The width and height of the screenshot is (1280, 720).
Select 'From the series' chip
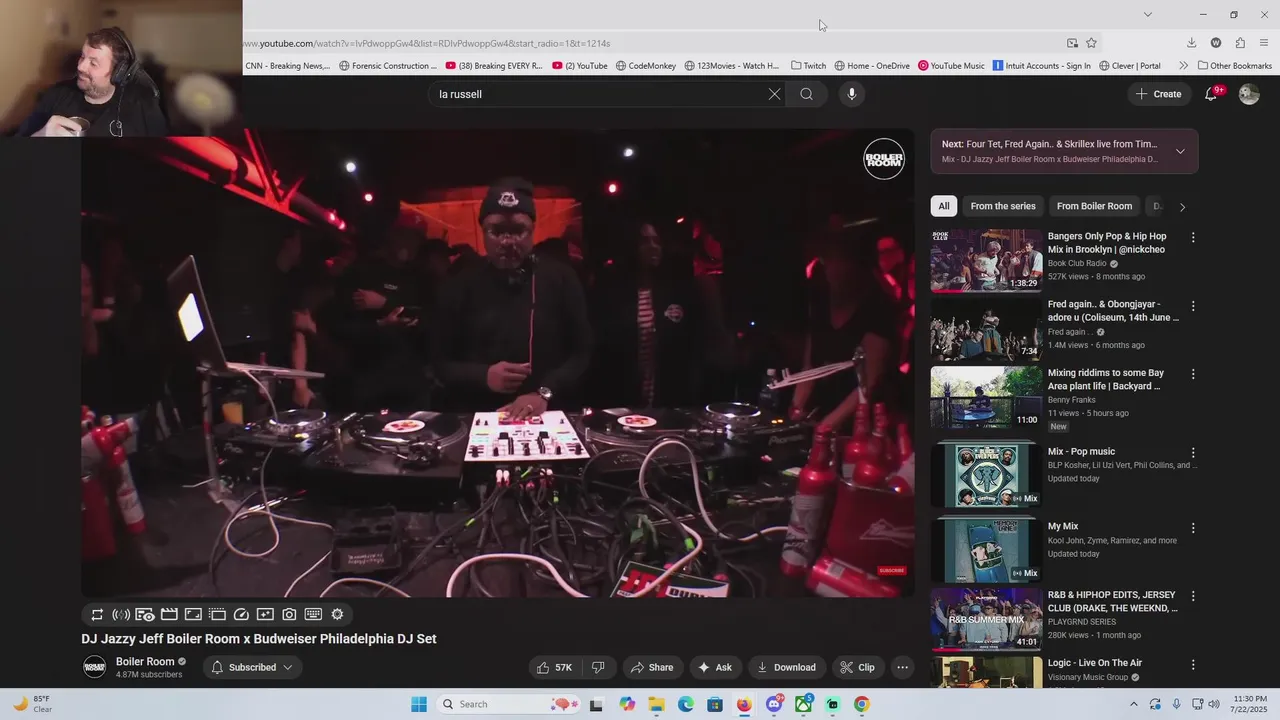(x=1003, y=206)
